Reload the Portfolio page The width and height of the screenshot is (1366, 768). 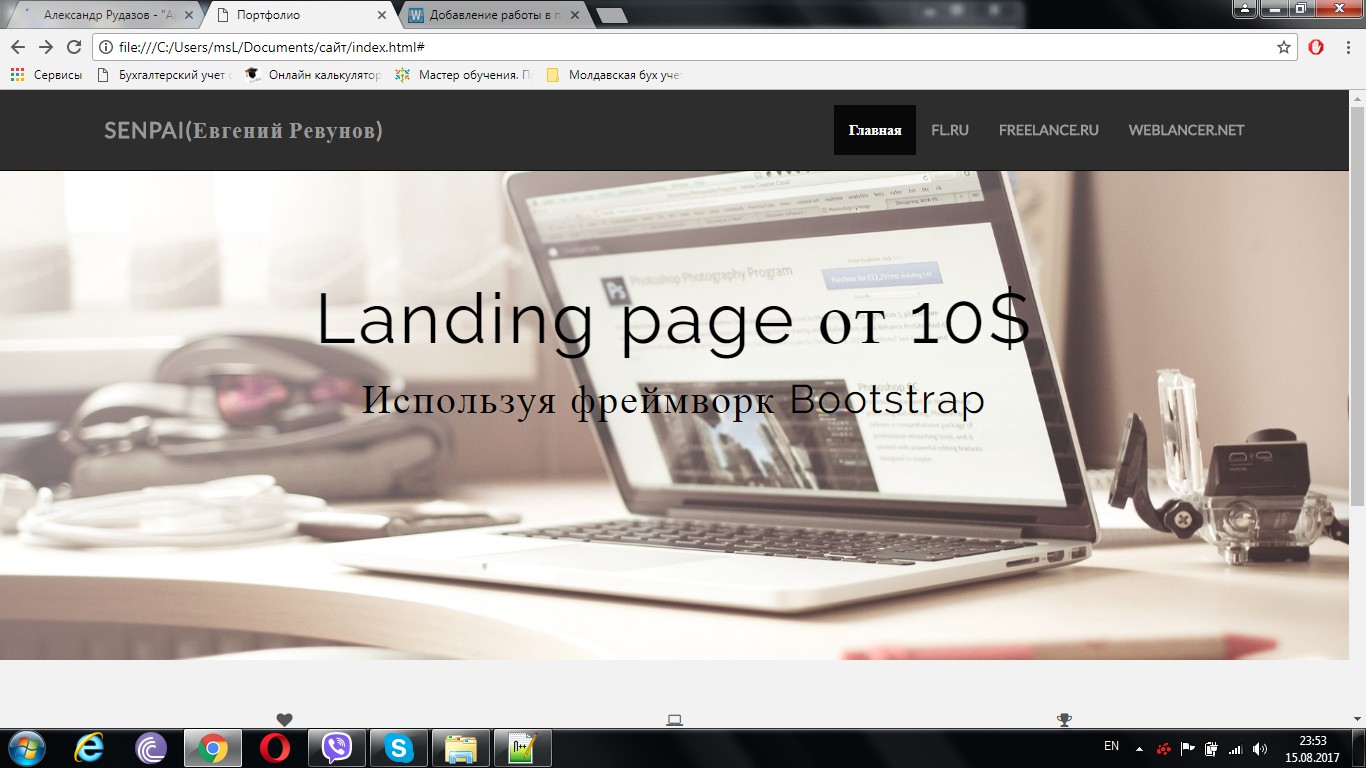[x=73, y=47]
